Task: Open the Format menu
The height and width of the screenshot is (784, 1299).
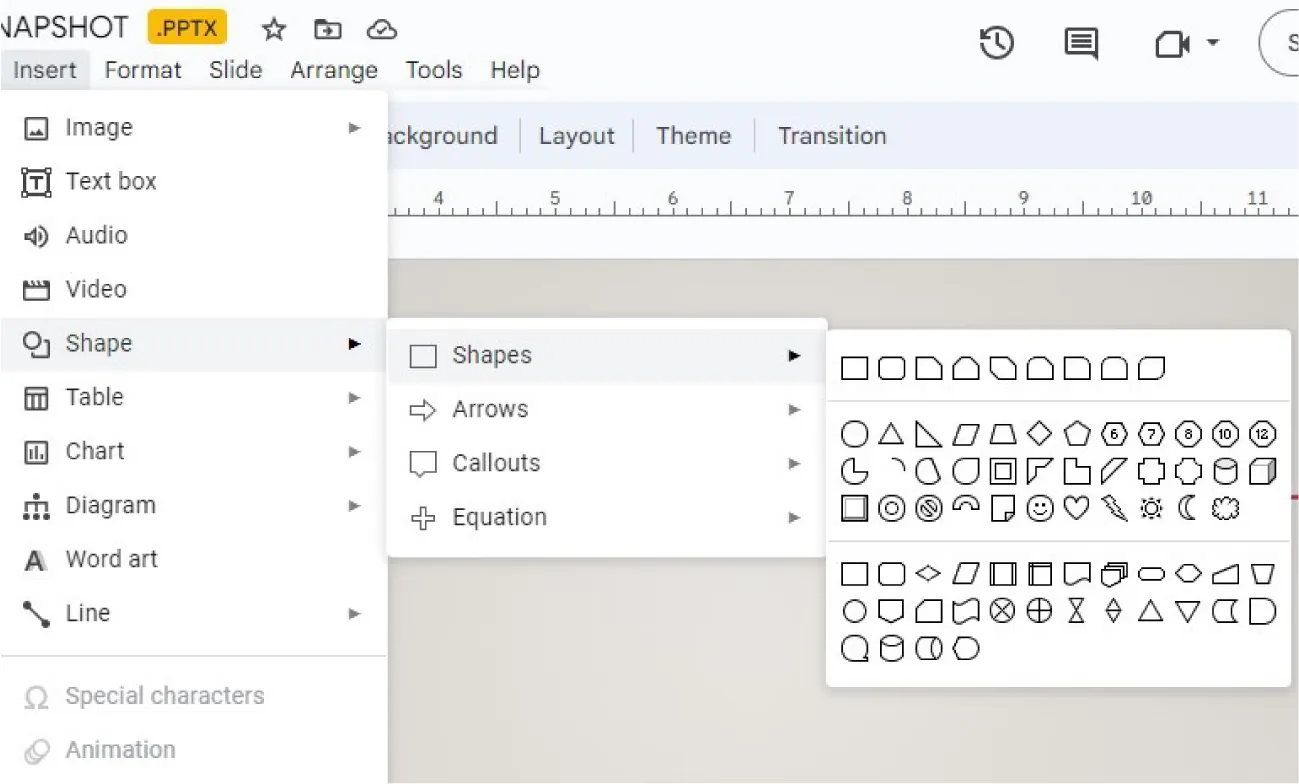Action: [x=143, y=70]
